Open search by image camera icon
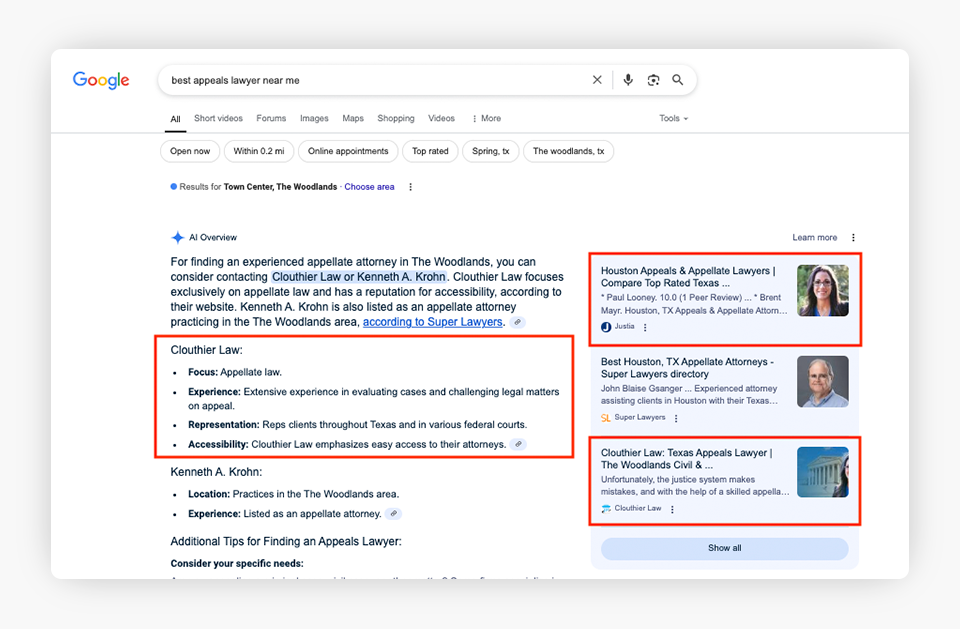The image size is (960, 629). pos(653,80)
